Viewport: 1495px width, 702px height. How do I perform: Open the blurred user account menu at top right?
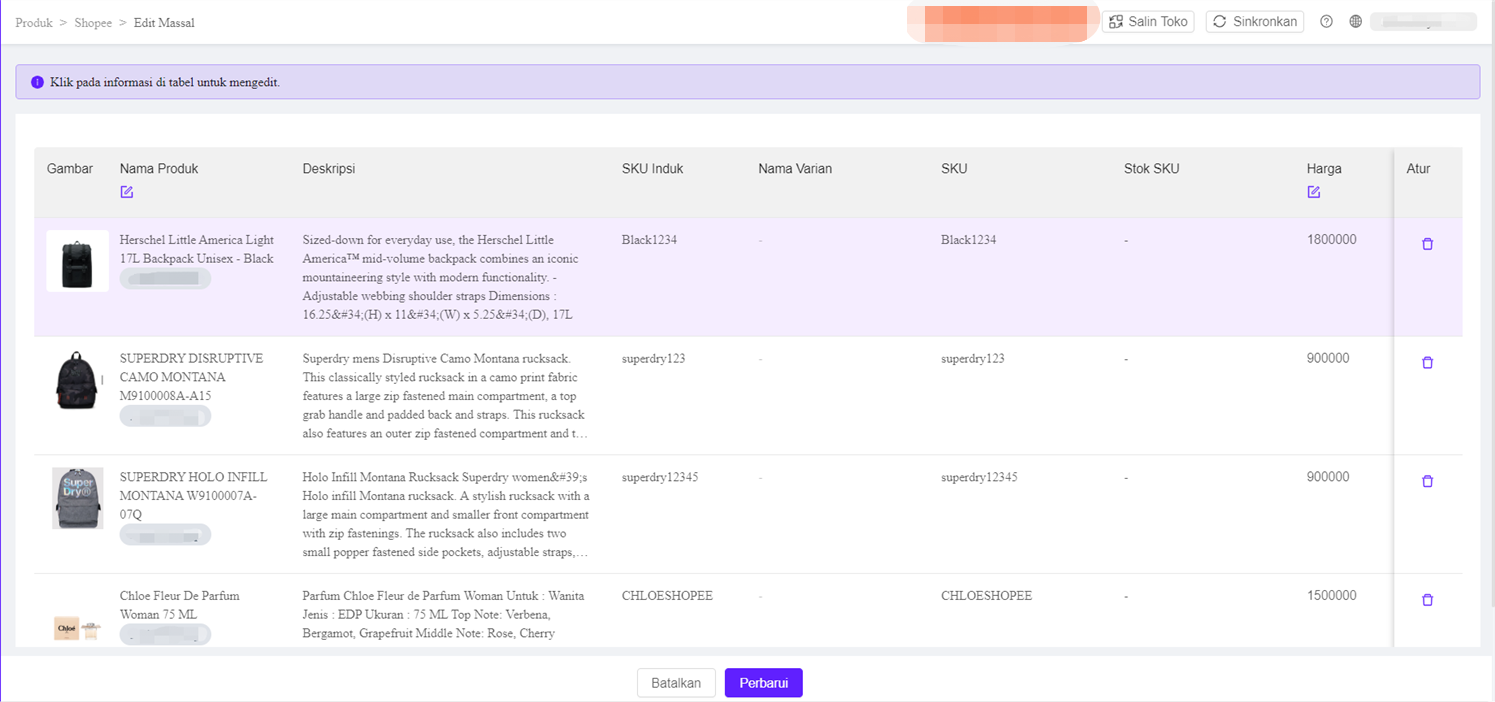(x=1423, y=21)
